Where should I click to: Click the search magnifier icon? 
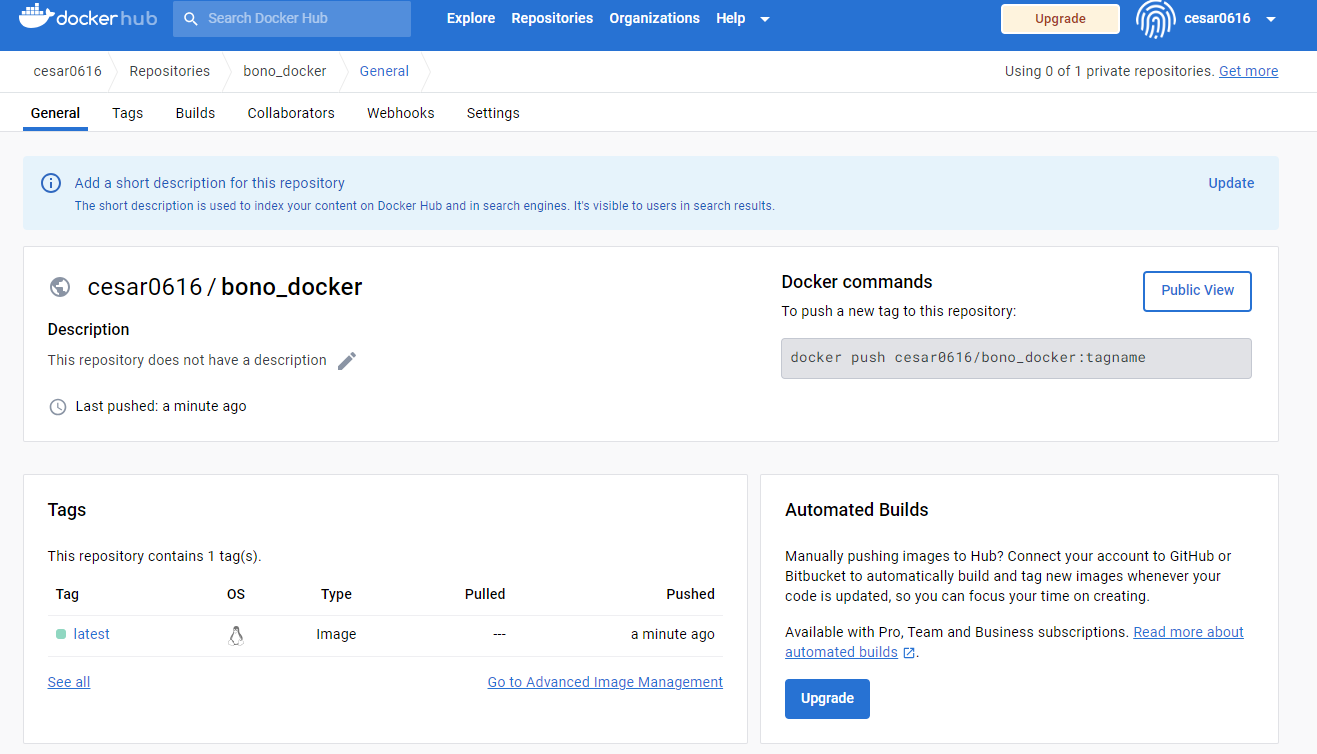pyautogui.click(x=191, y=18)
